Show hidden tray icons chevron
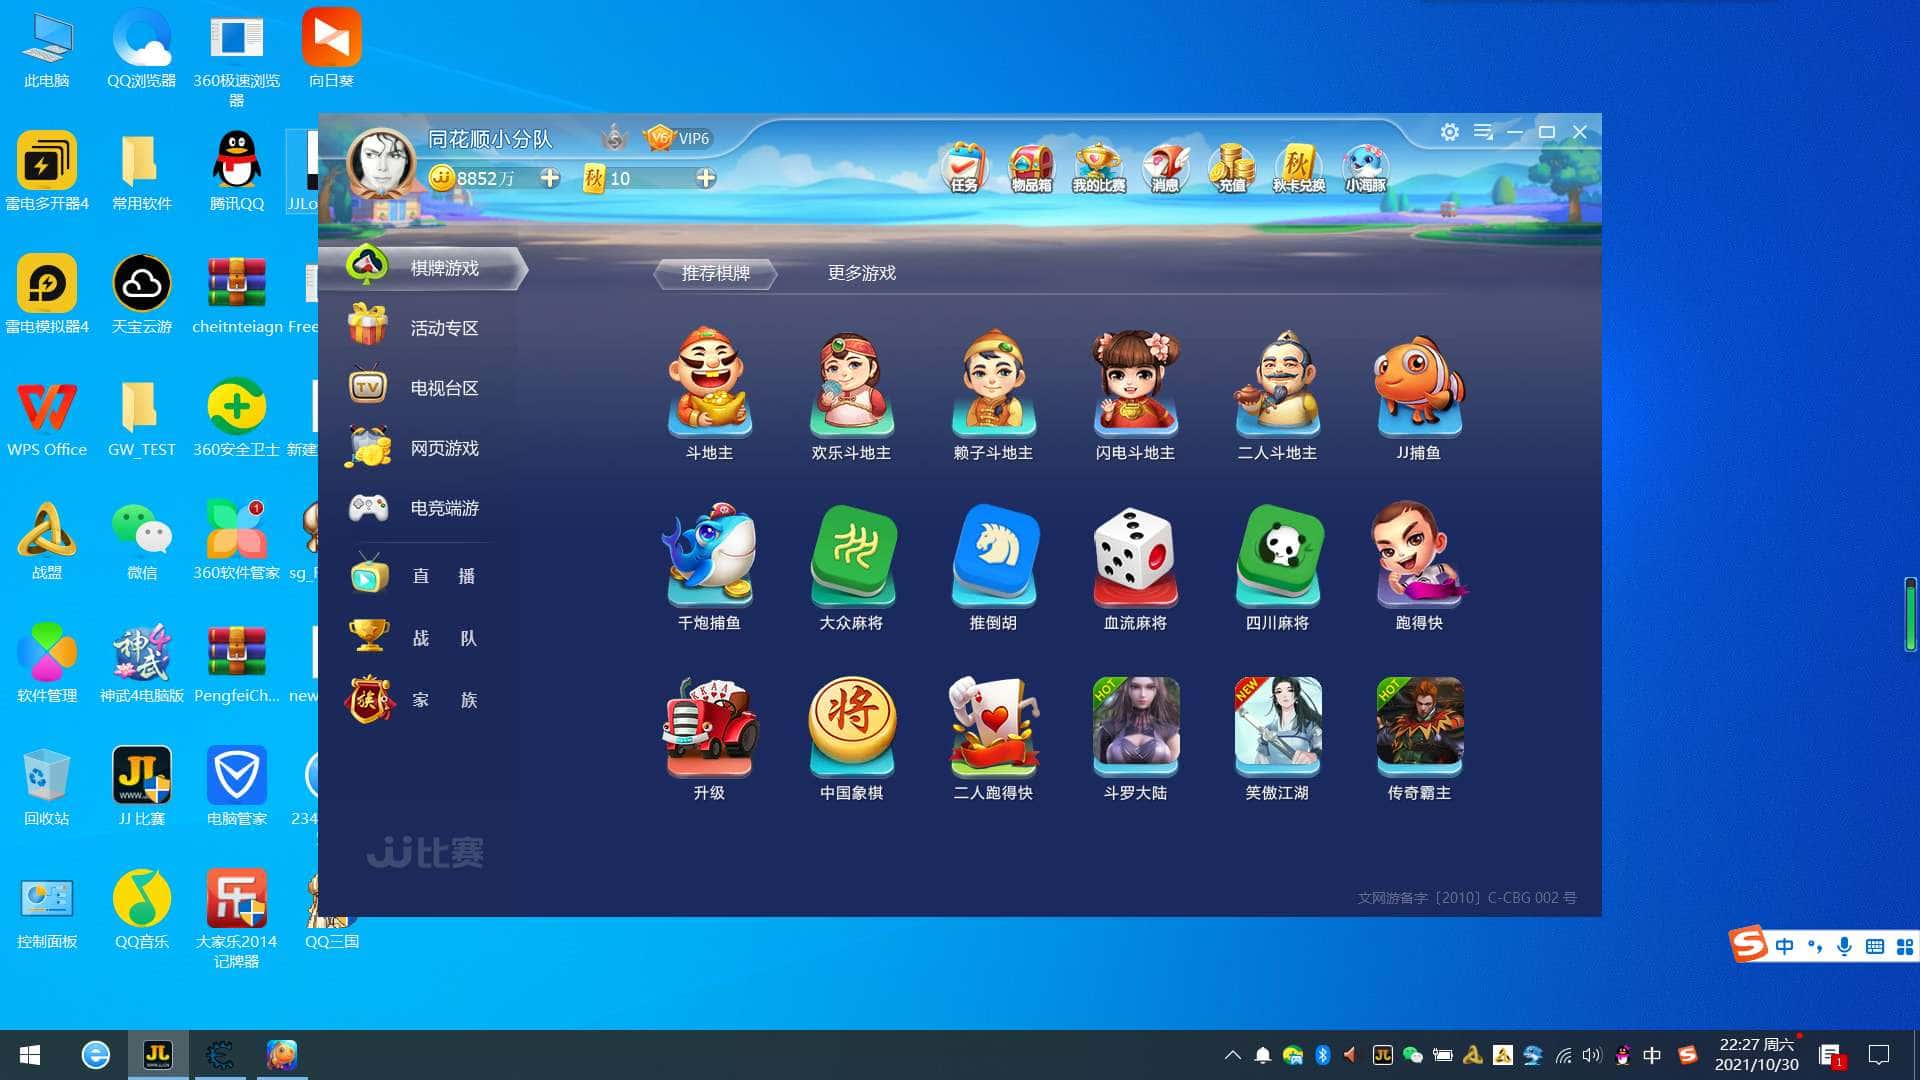 click(x=1232, y=1055)
